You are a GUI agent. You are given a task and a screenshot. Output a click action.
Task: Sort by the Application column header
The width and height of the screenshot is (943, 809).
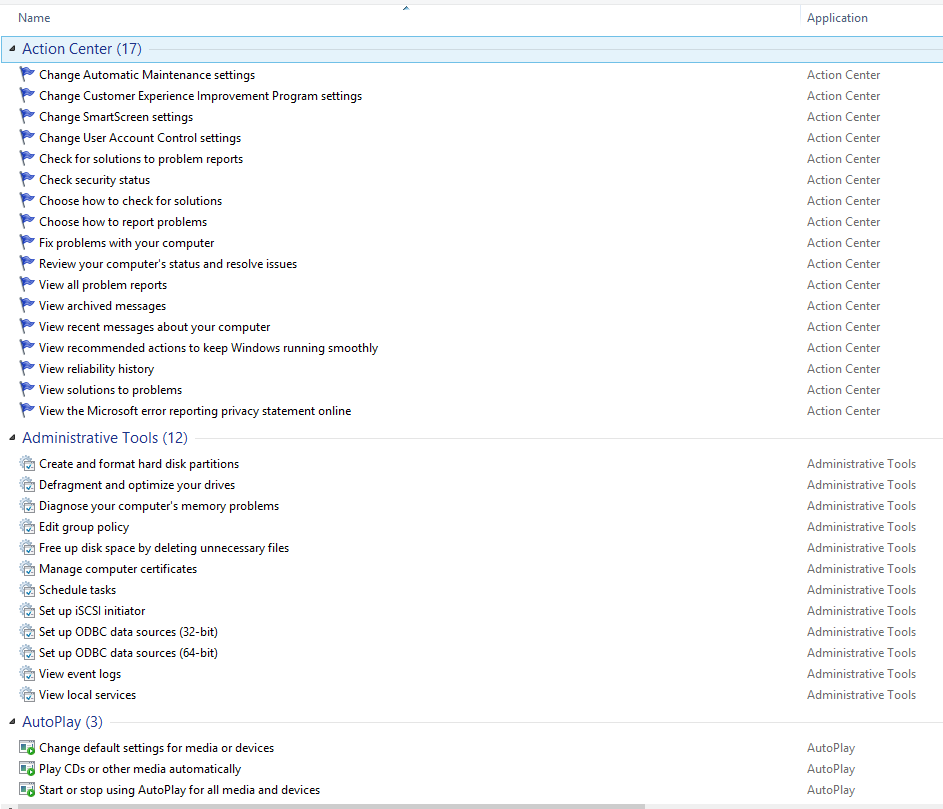click(x=837, y=18)
